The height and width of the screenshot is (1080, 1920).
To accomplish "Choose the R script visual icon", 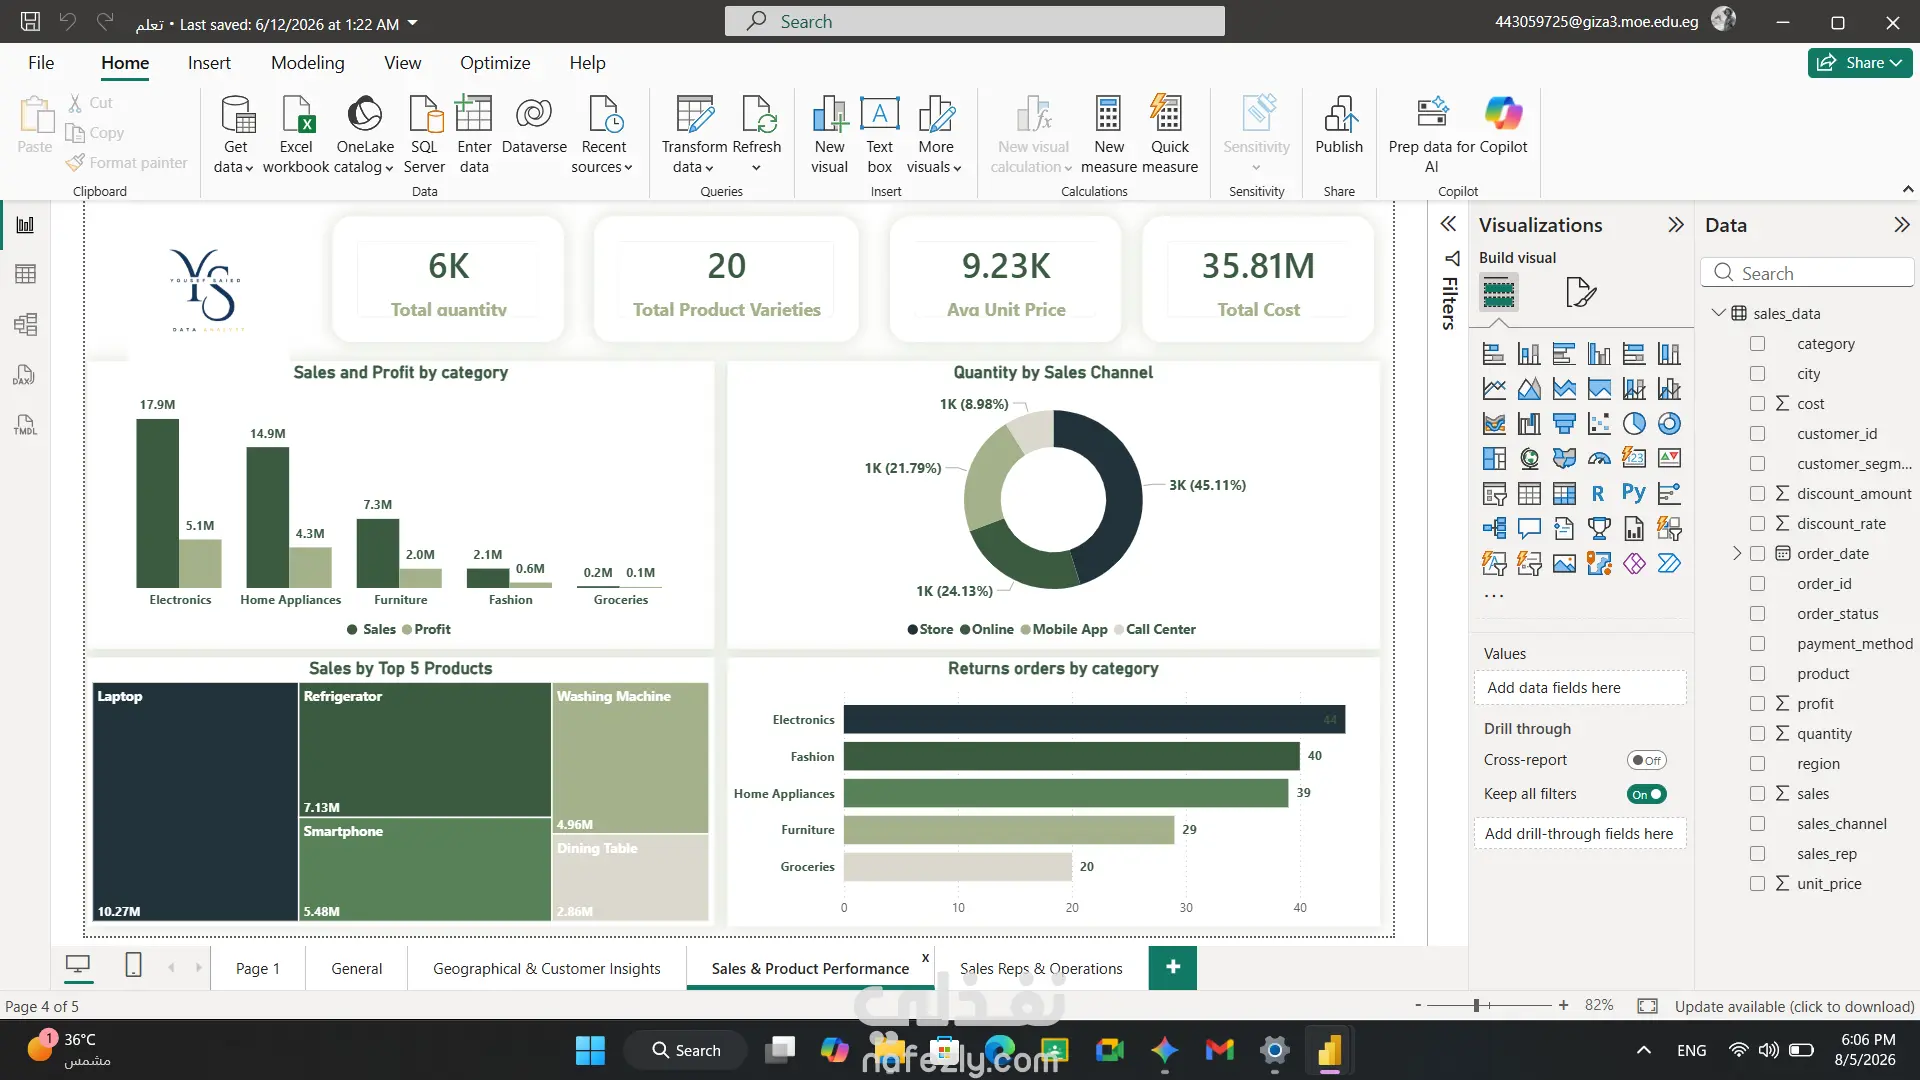I will (x=1598, y=493).
